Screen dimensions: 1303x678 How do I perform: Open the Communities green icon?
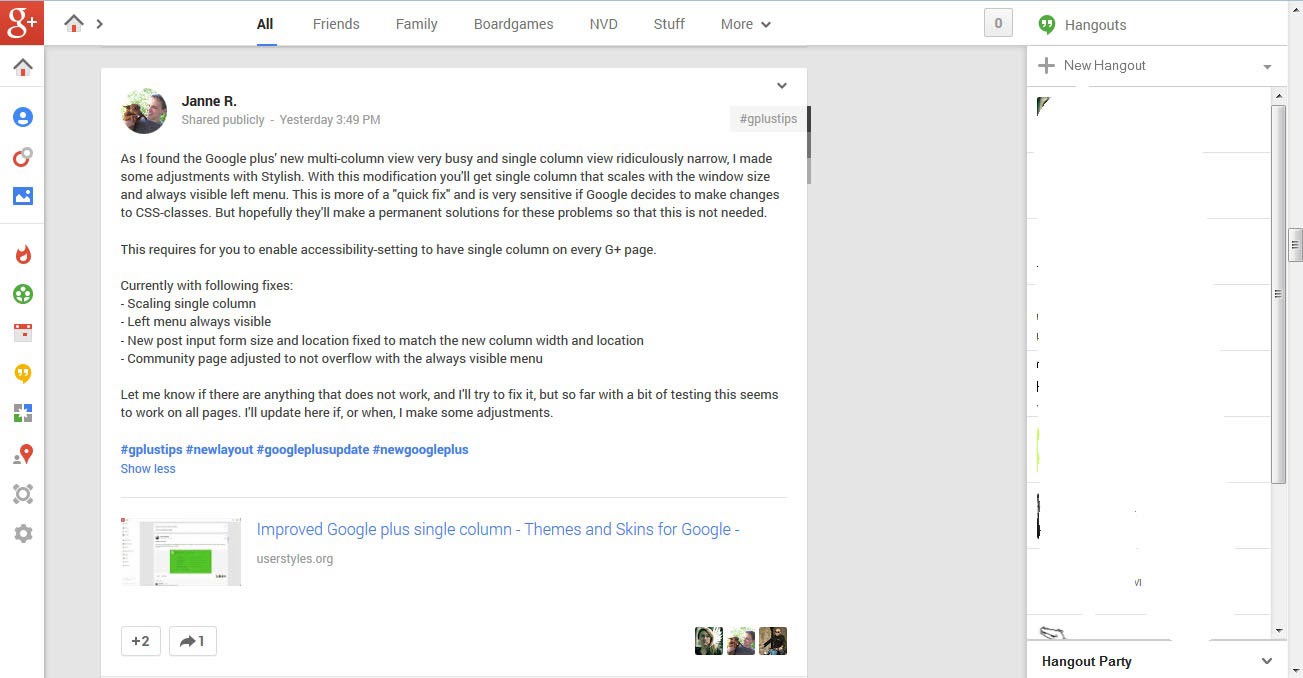23,294
